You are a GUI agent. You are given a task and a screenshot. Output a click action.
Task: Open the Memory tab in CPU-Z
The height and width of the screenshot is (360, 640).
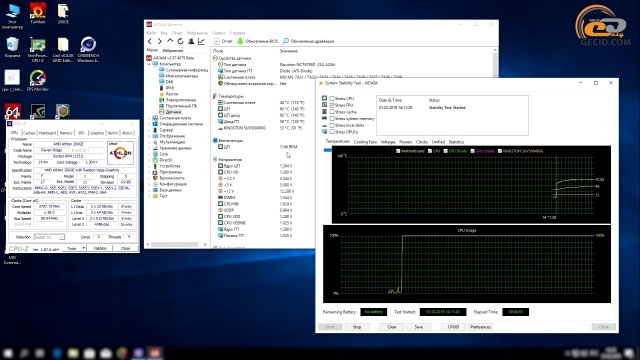66,133
